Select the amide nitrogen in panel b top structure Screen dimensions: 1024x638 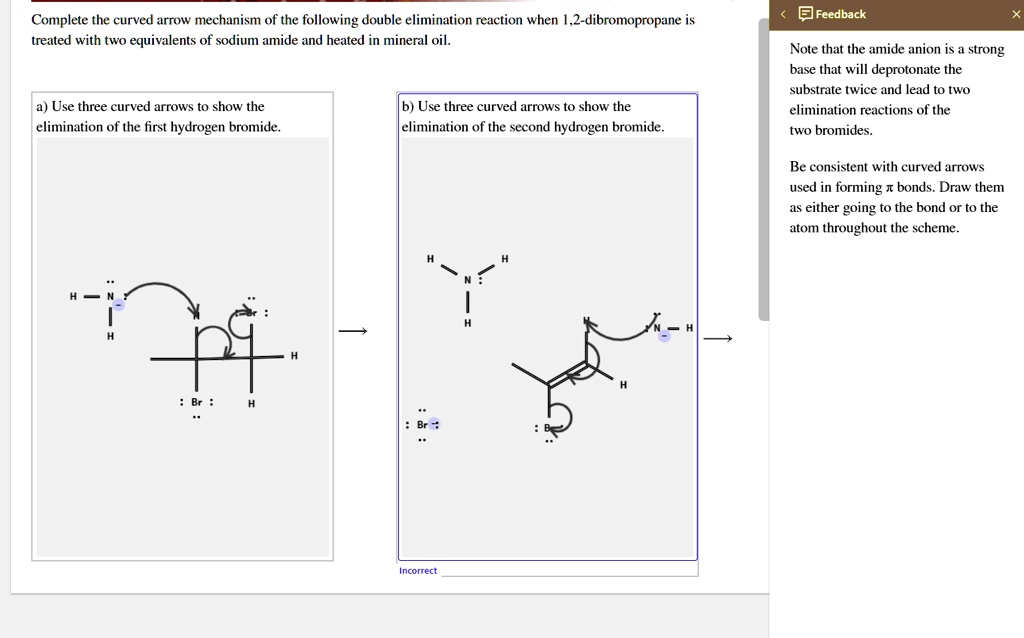pyautogui.click(x=467, y=278)
